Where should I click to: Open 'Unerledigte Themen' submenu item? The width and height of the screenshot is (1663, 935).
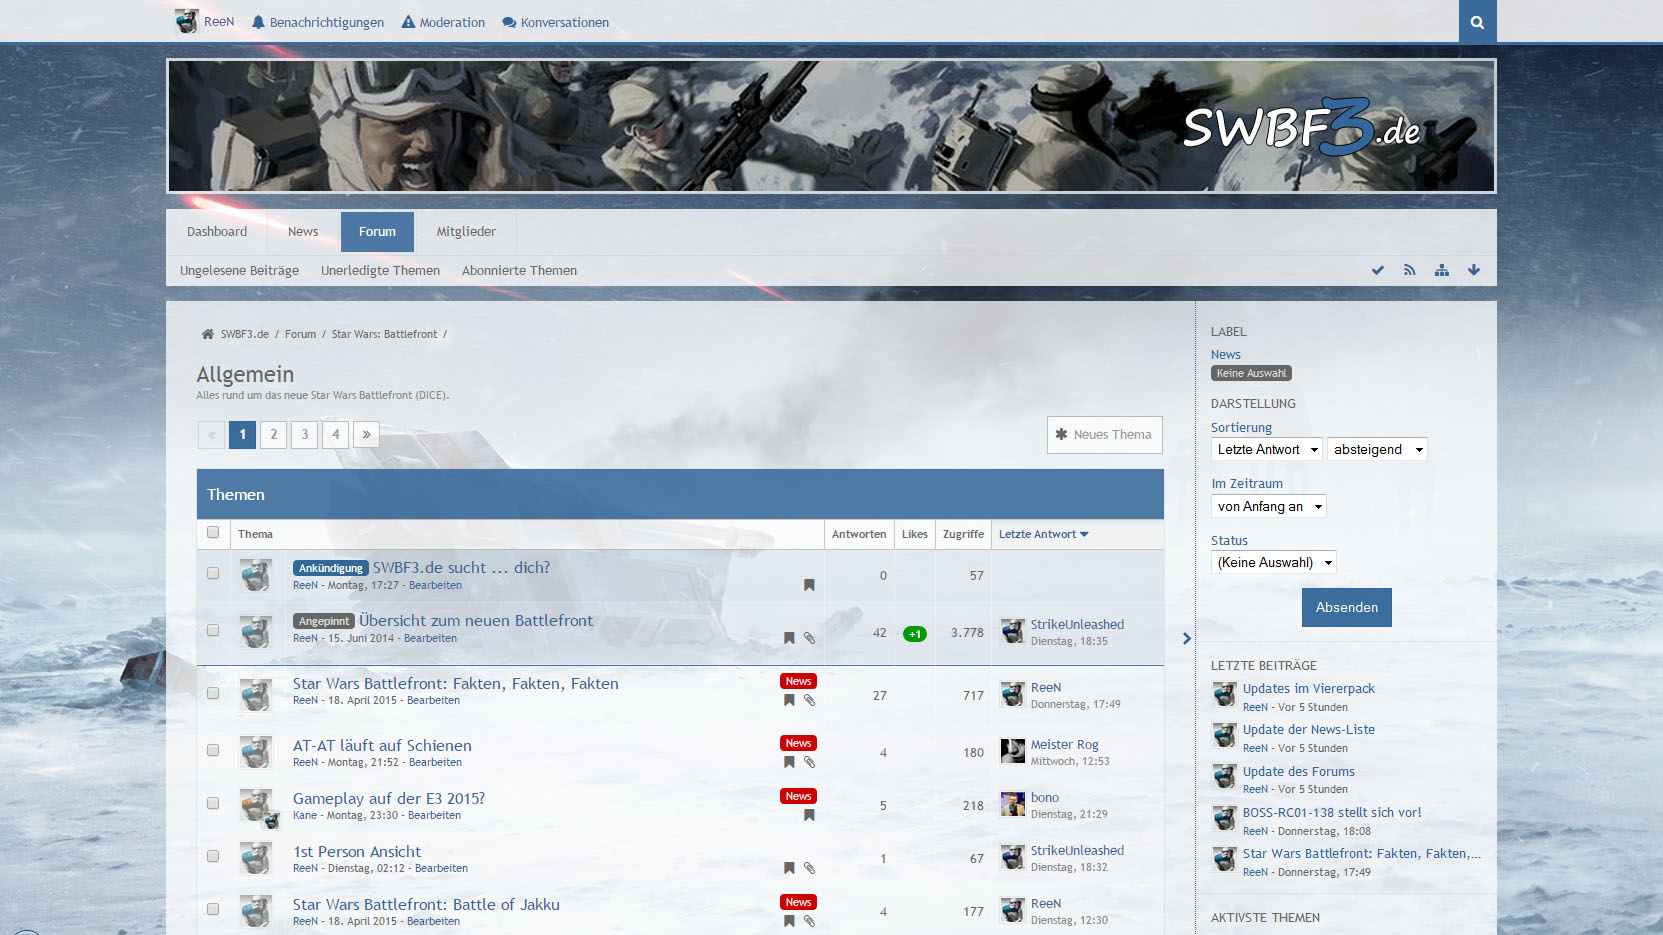coord(380,270)
